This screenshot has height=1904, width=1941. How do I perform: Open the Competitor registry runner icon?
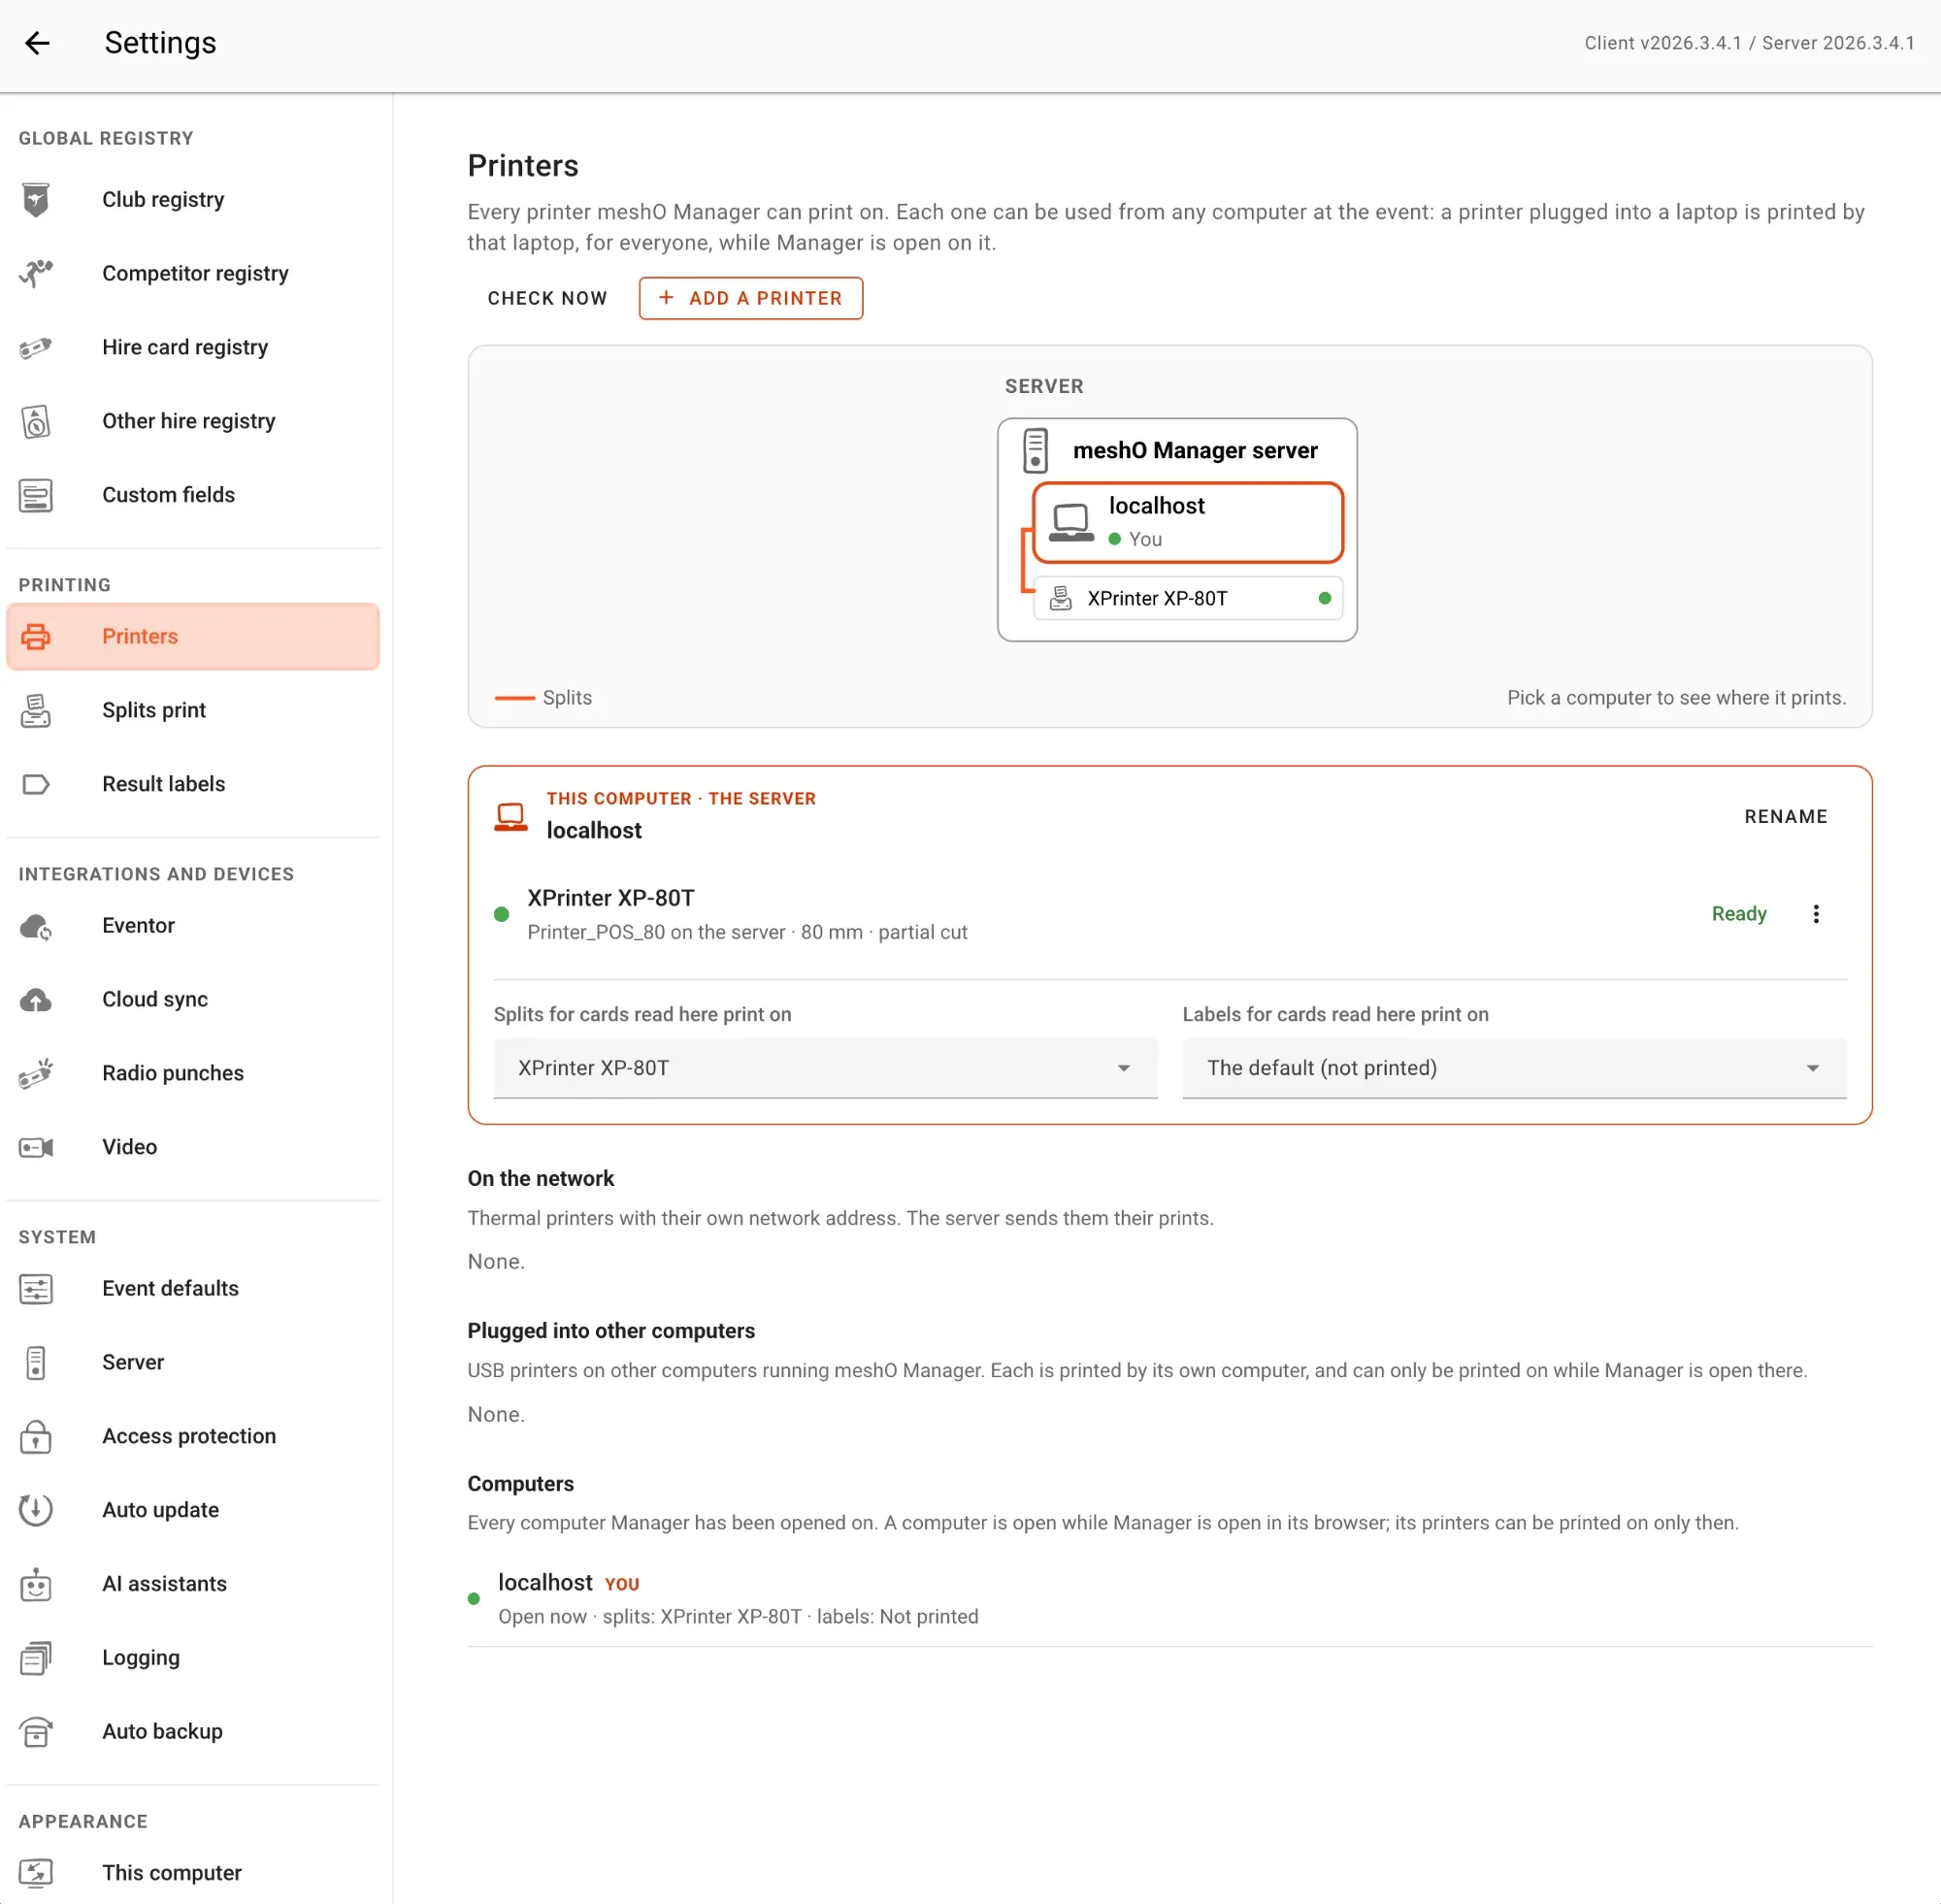(x=36, y=273)
